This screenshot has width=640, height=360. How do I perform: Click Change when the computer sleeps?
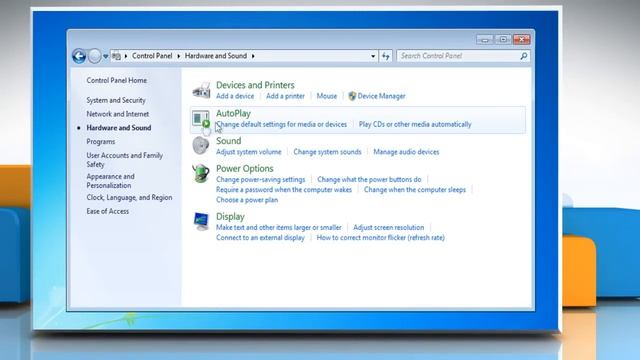(415, 190)
